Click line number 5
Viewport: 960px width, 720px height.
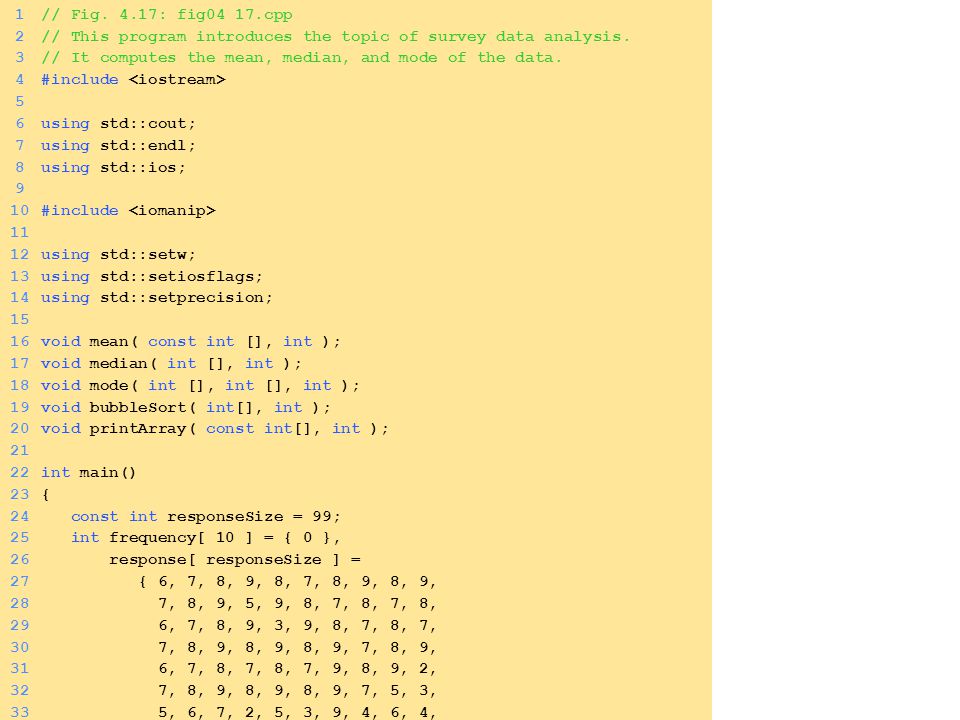[20, 101]
